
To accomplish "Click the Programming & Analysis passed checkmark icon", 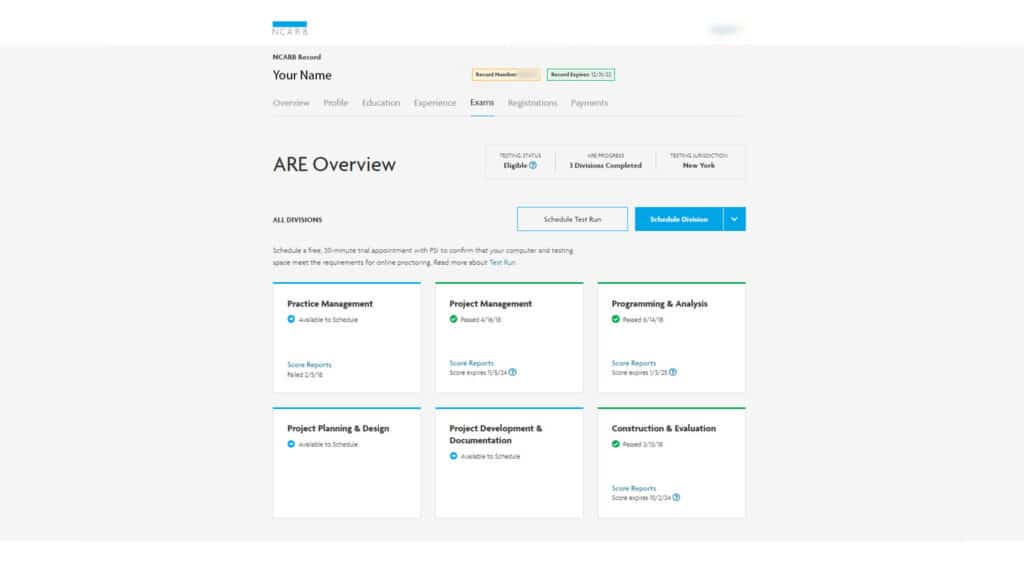I will pyautogui.click(x=615, y=319).
